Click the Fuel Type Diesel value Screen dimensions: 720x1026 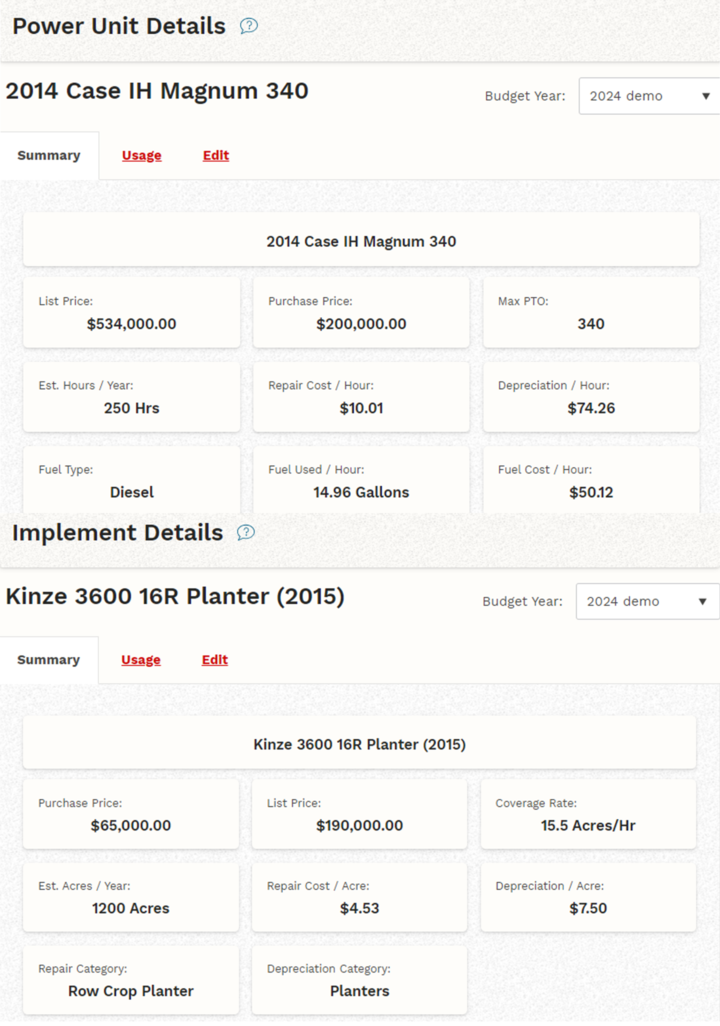(x=132, y=493)
